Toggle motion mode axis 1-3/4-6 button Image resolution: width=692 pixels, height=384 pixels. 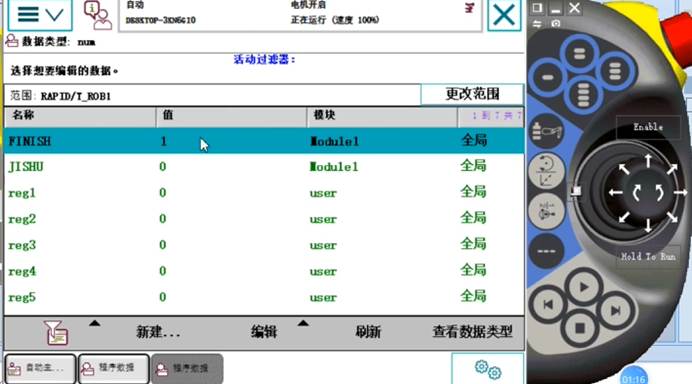pos(547,211)
